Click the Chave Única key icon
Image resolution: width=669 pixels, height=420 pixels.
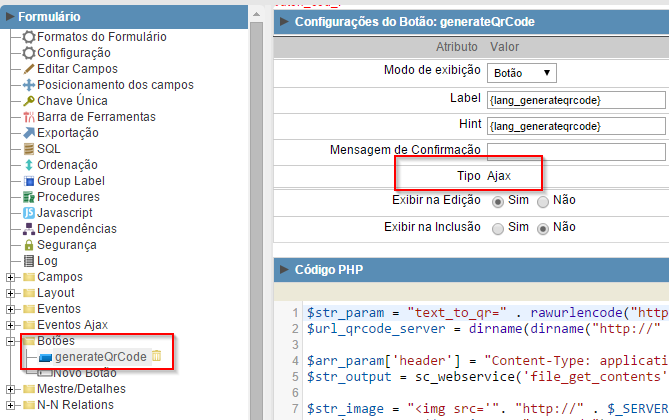[29, 101]
